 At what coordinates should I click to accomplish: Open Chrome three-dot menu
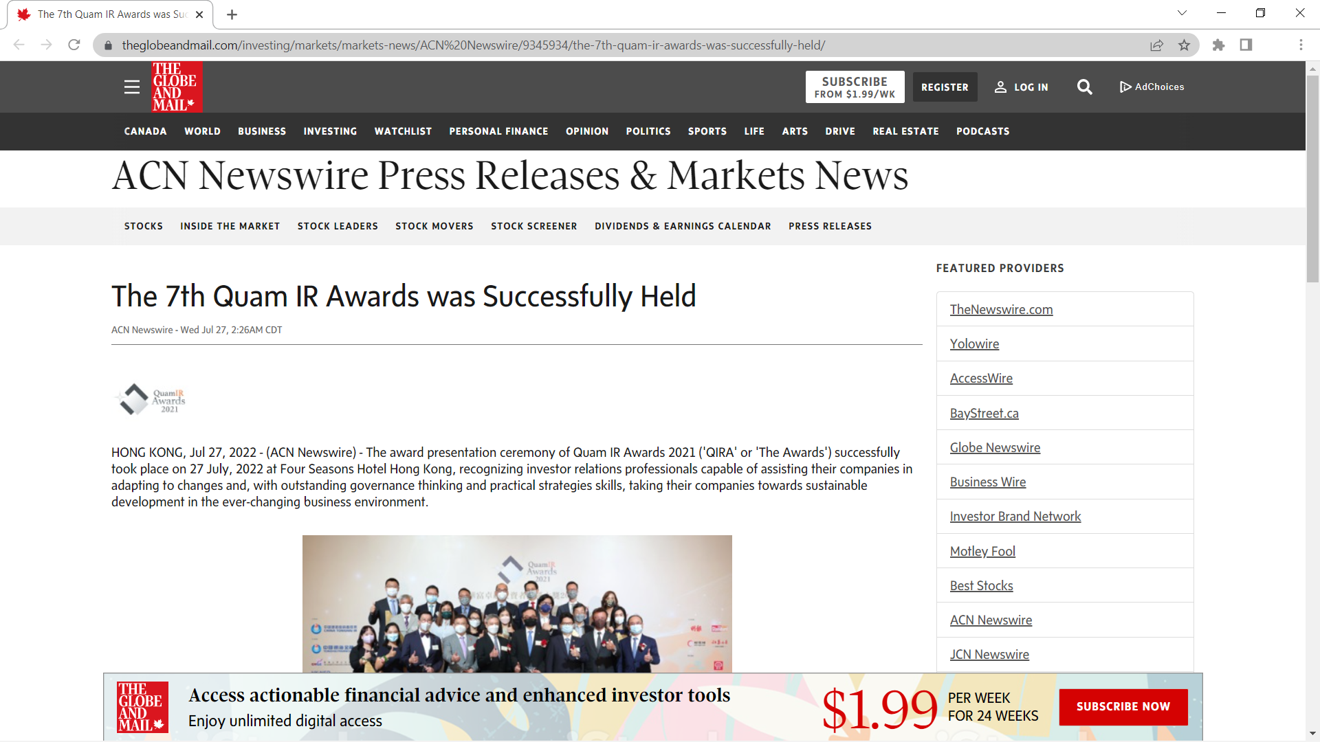[x=1300, y=45]
